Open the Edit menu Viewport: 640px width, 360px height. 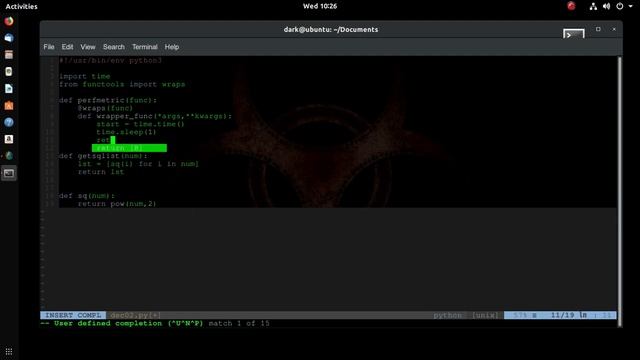coord(67,47)
